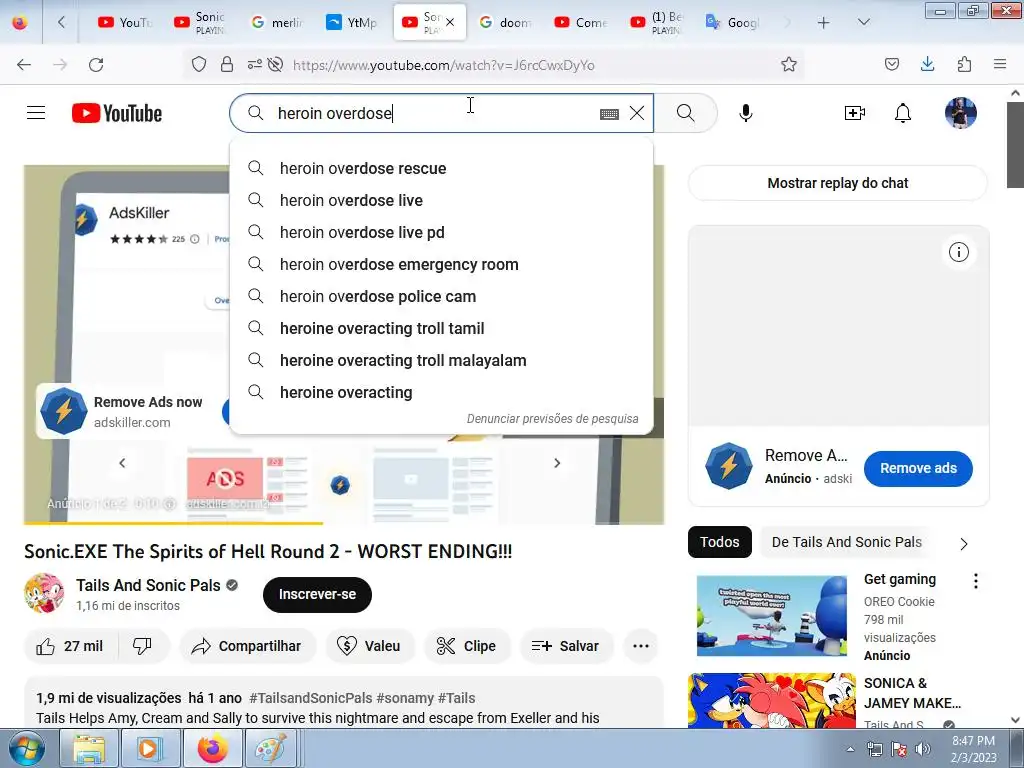Send a Valeu super thanks
The height and width of the screenshot is (768, 1024).
pyautogui.click(x=370, y=646)
